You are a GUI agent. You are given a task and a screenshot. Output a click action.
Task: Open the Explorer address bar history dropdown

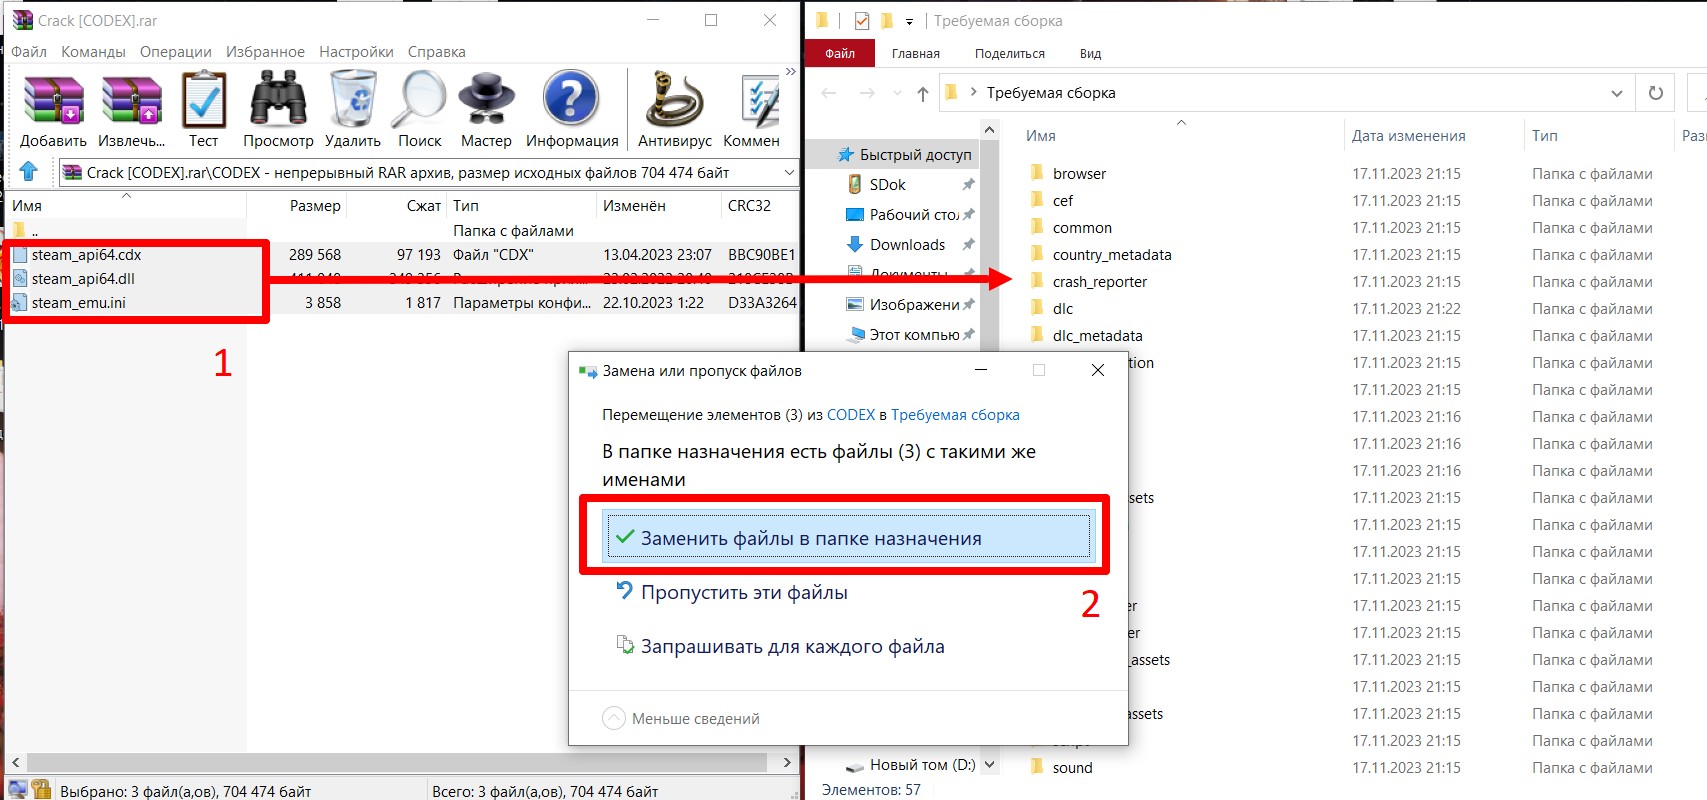(1616, 93)
